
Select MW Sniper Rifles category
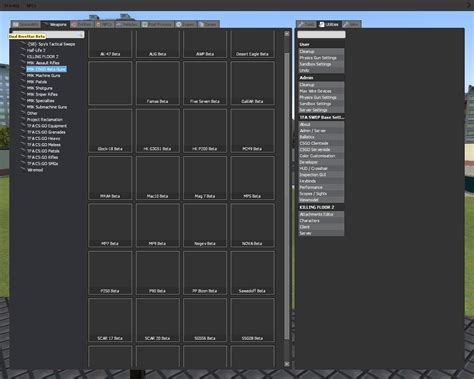pyautogui.click(x=42, y=94)
